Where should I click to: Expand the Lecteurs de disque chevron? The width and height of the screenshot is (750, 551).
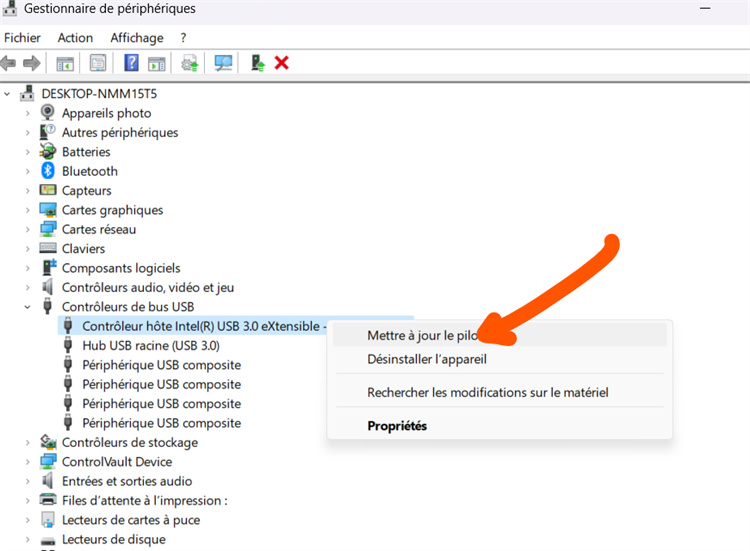27,540
